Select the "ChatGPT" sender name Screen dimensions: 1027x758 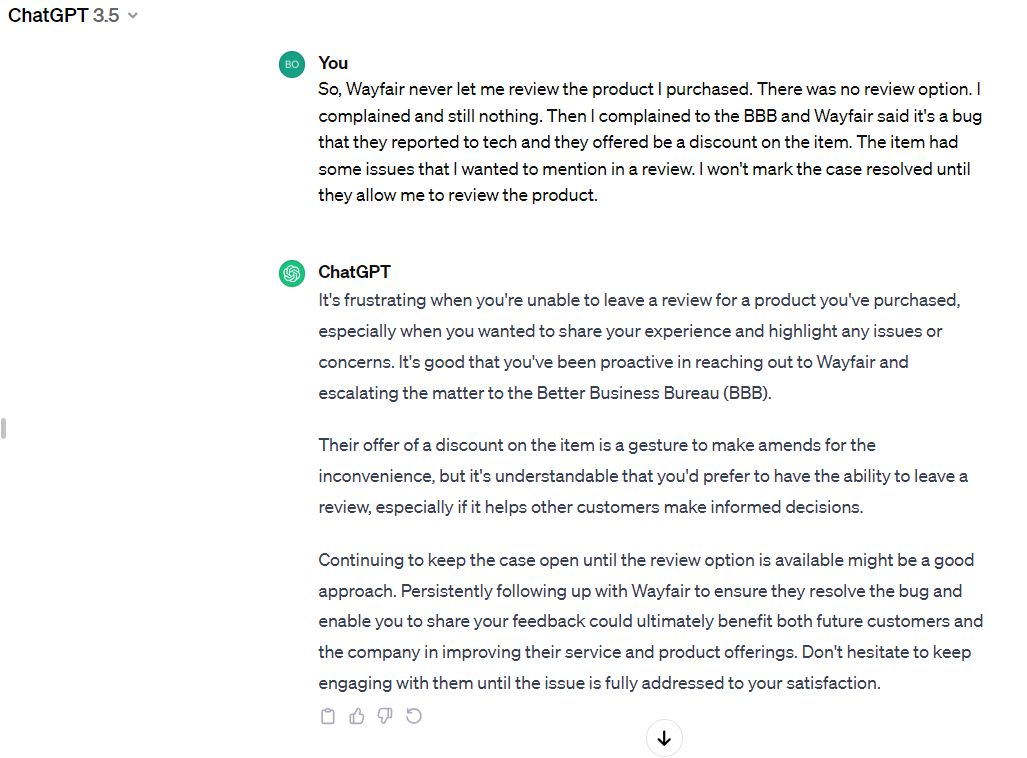[x=354, y=272]
